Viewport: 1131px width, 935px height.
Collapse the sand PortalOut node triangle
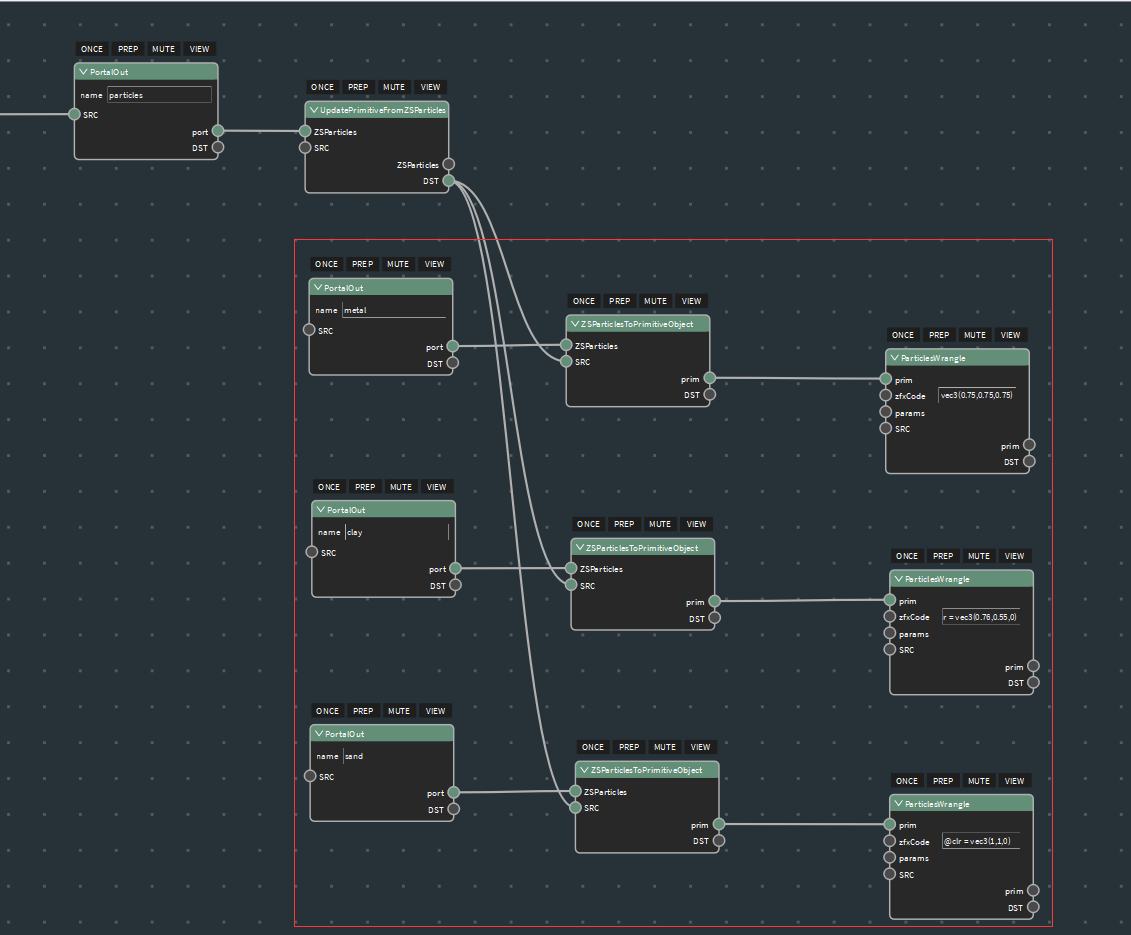point(319,733)
